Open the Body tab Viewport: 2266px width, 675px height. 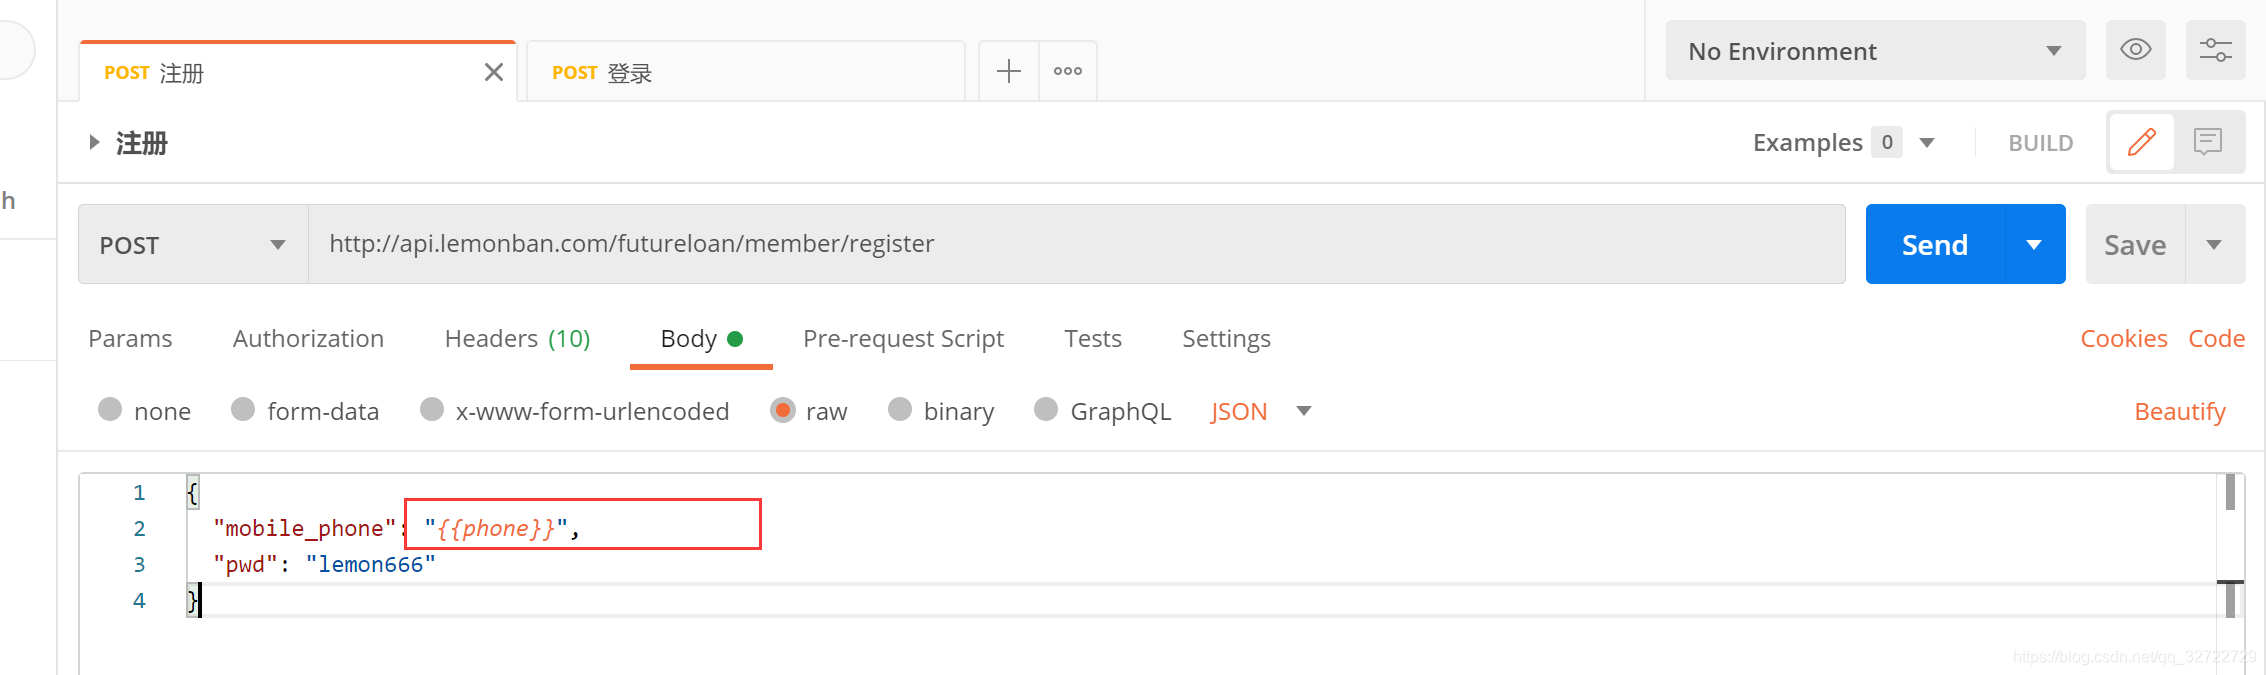pyautogui.click(x=701, y=339)
